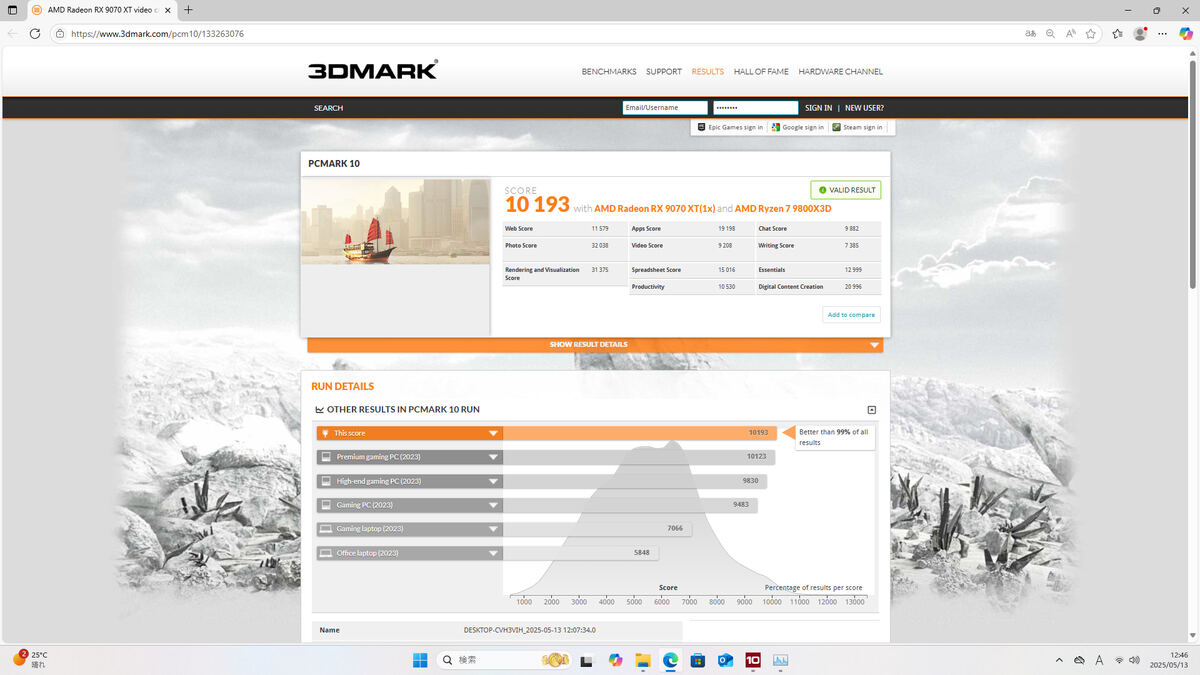The image size is (1200, 675).
Task: Expand the Office laptop (2023) dropdown
Action: point(493,553)
